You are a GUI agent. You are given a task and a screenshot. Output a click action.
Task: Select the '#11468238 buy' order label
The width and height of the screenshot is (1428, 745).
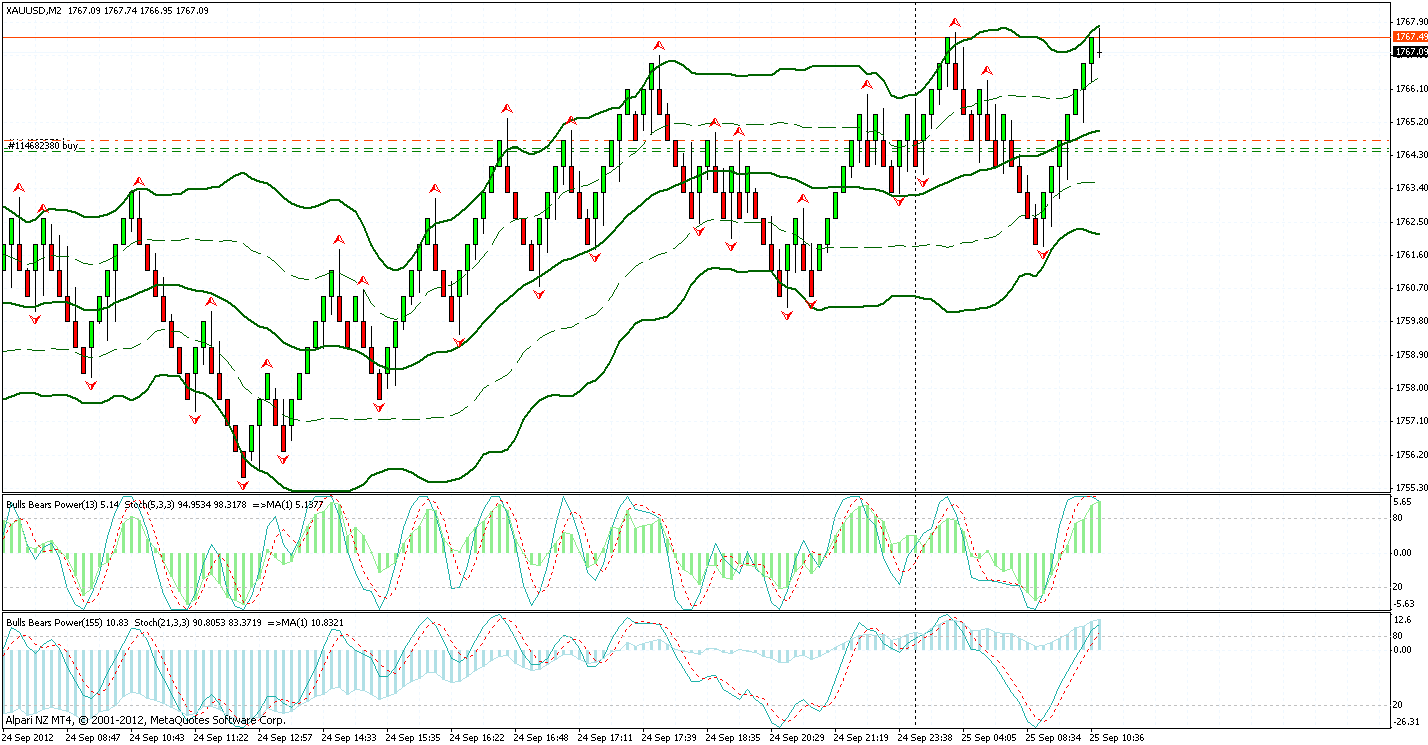pos(43,146)
